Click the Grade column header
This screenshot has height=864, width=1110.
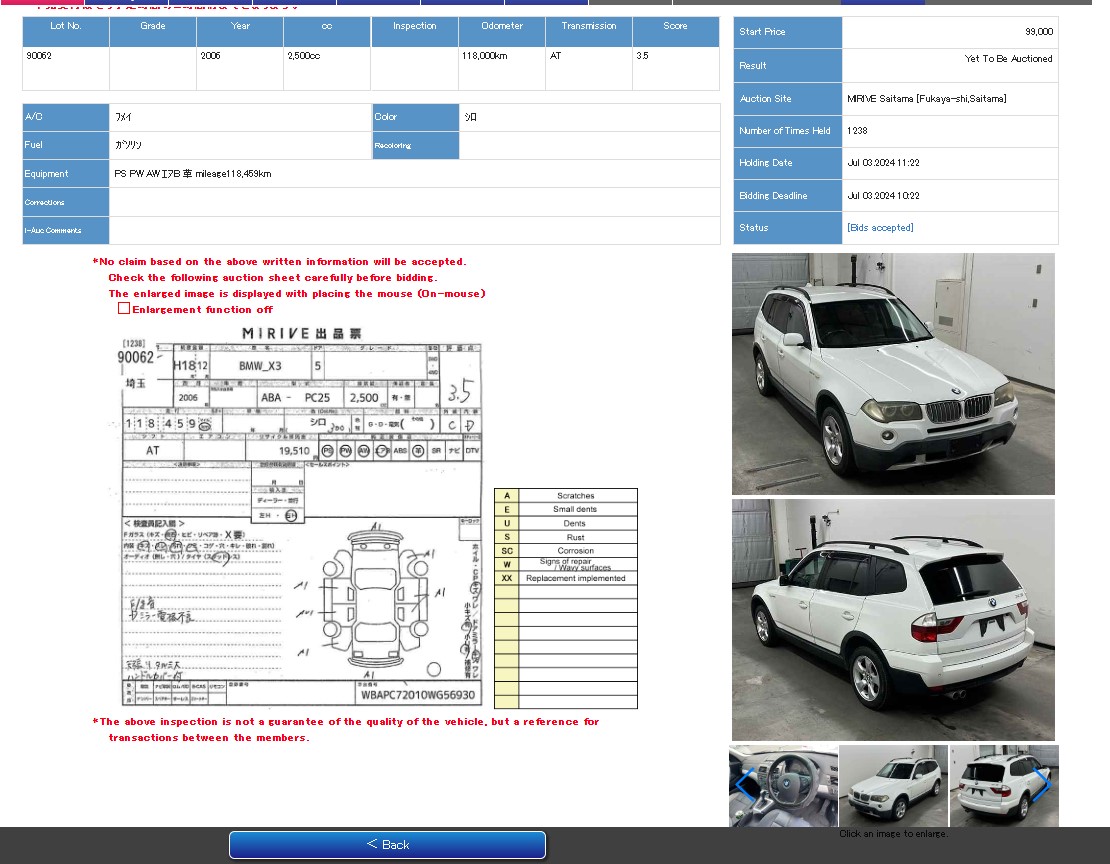[x=153, y=31]
